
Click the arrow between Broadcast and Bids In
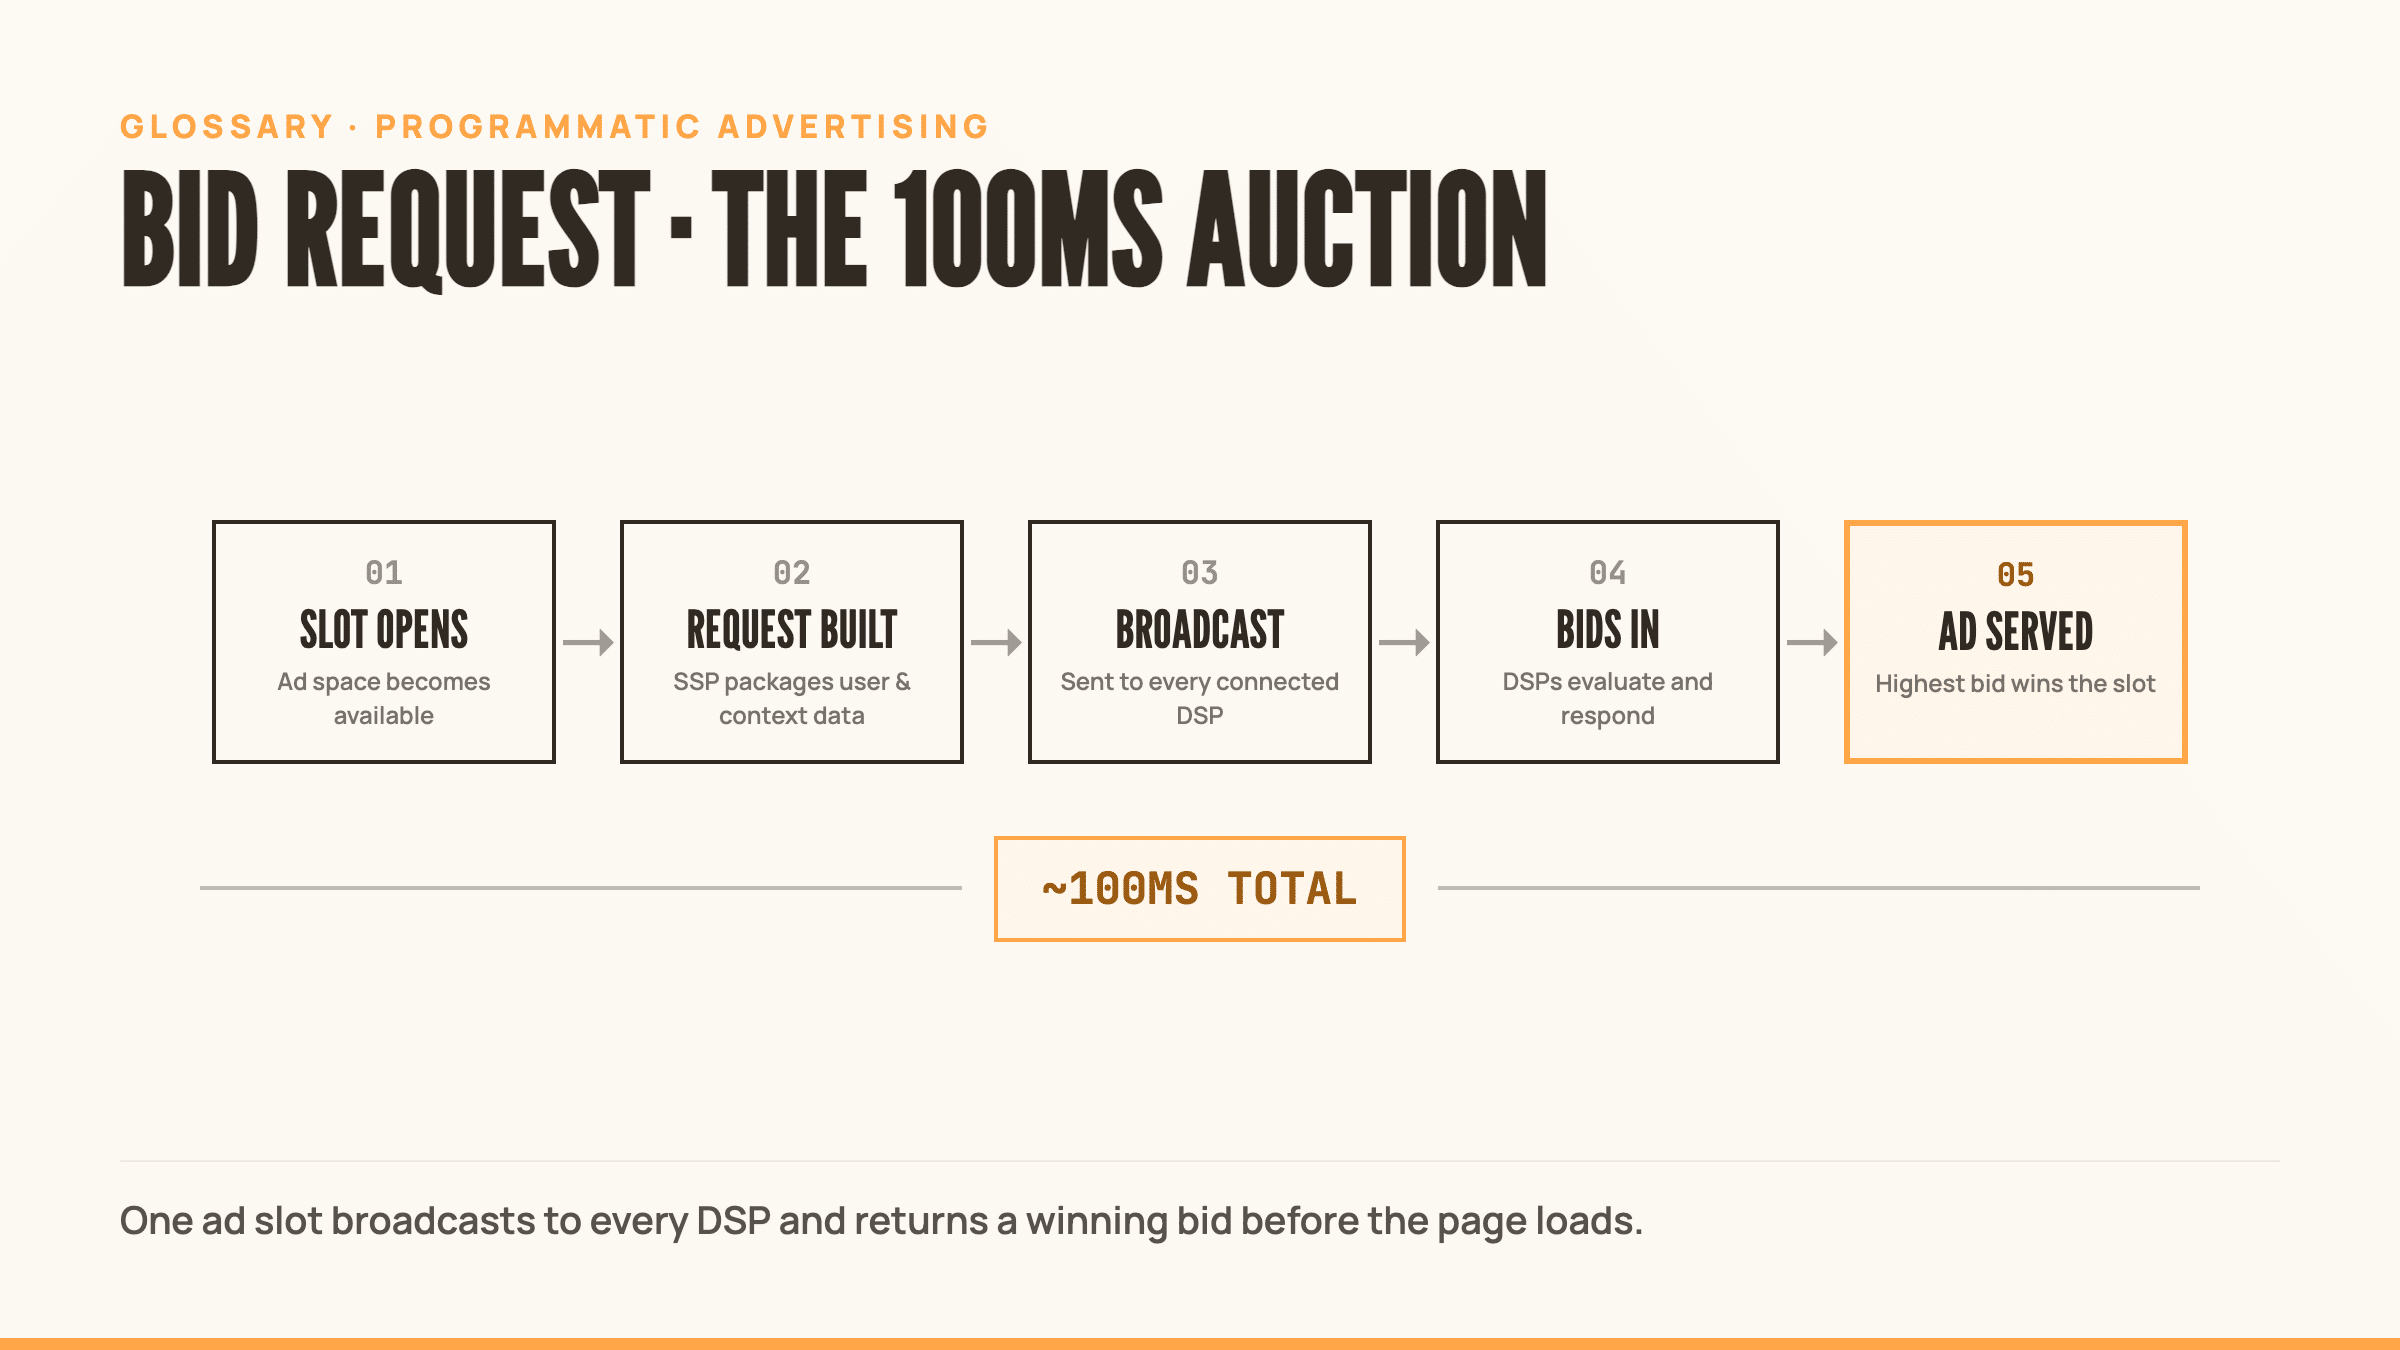[x=1404, y=642]
